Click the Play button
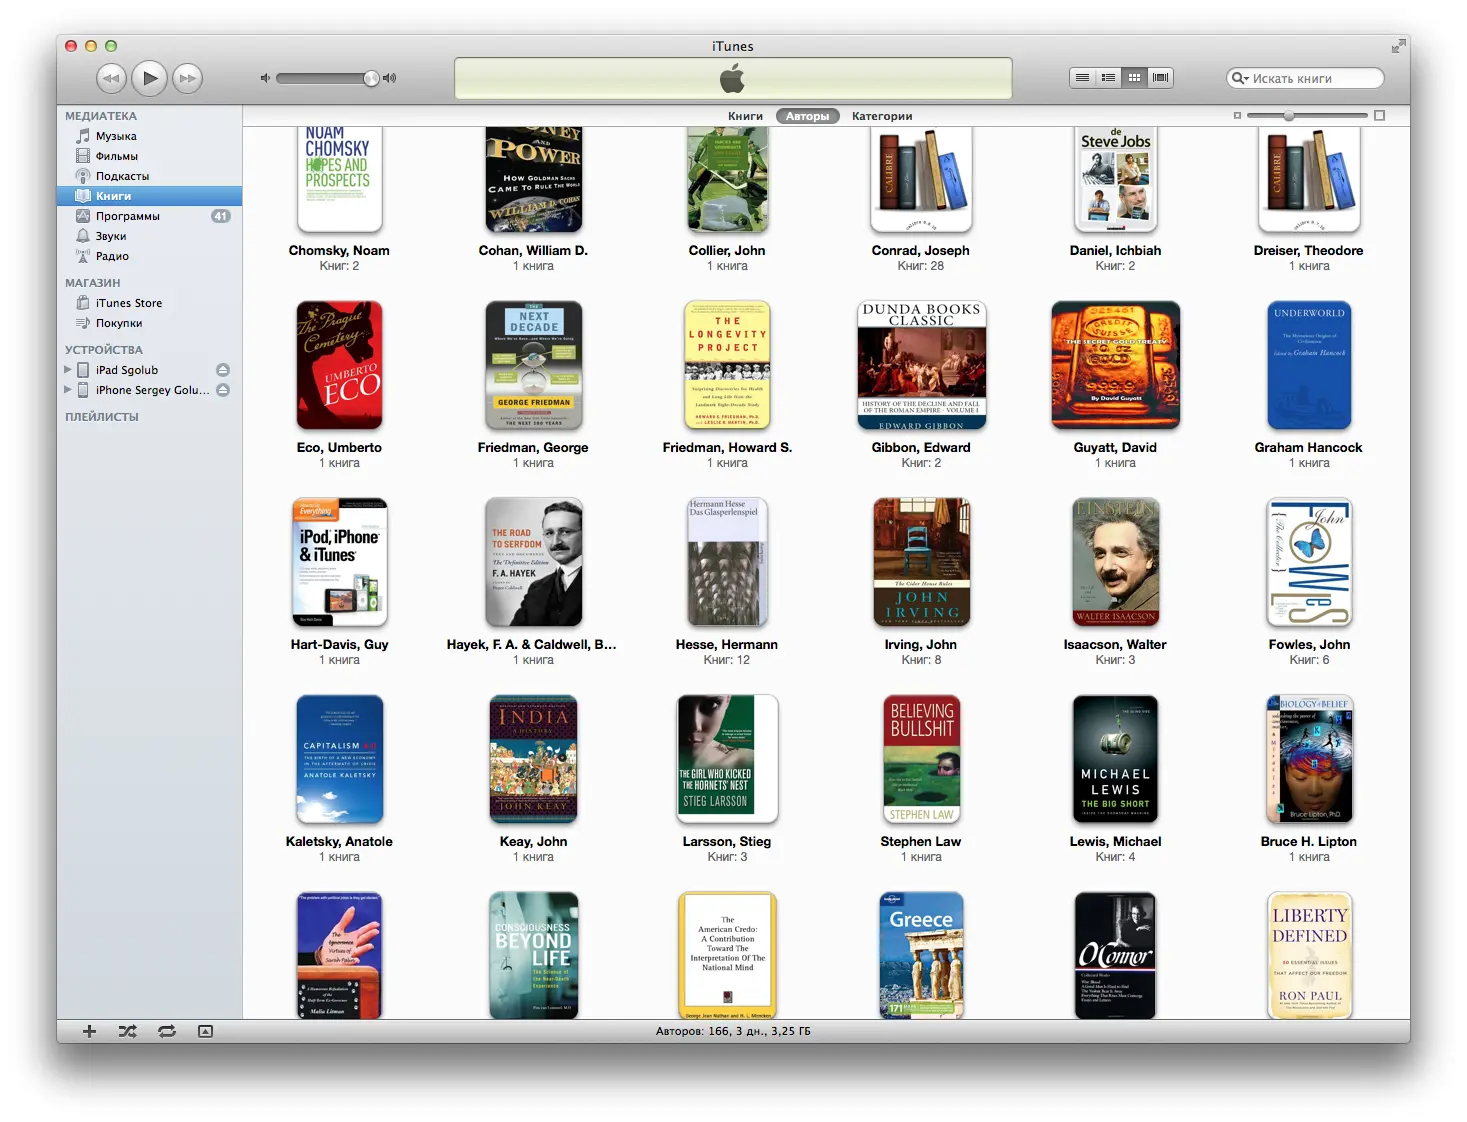 tap(149, 77)
